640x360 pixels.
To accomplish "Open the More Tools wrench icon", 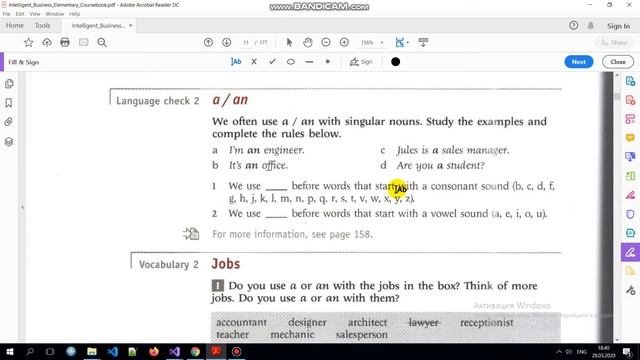I will [x=631, y=290].
